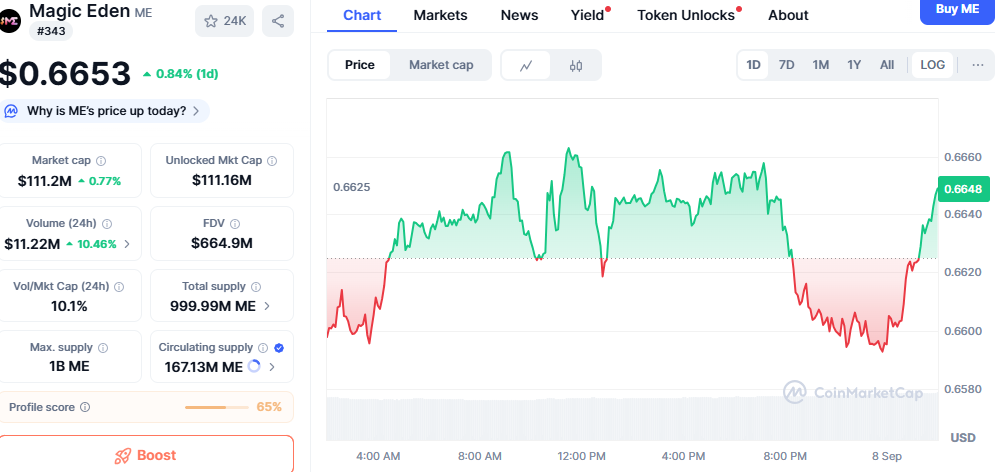Screen dimensions: 995x472
Task: Click the star watchlist 24K button
Action: (x=225, y=21)
